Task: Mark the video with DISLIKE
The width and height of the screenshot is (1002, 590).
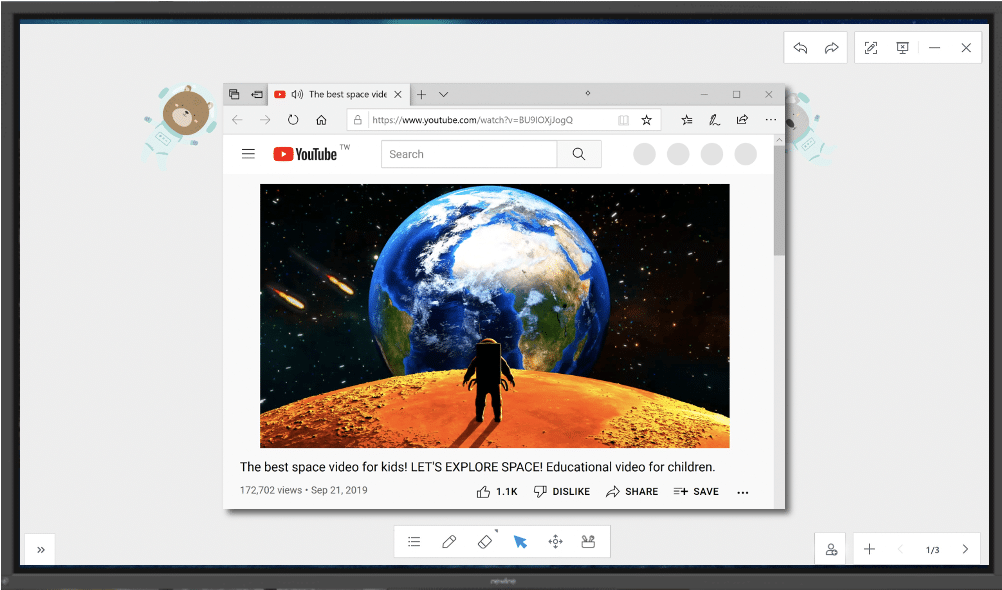Action: tap(562, 492)
